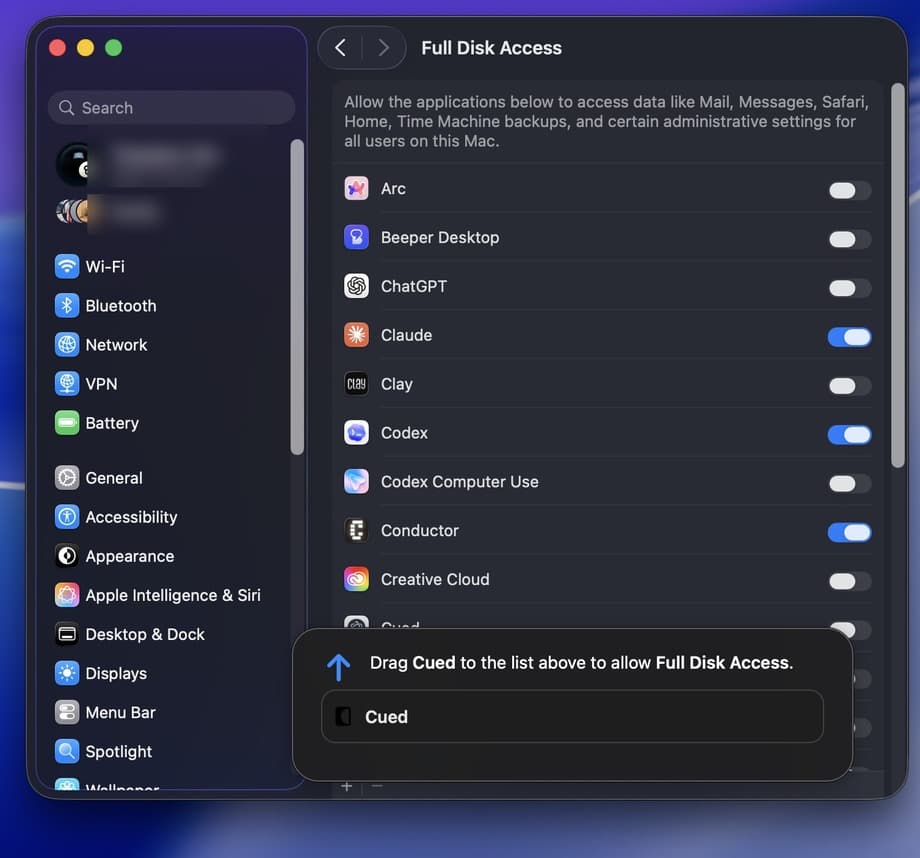920x858 pixels.
Task: Click the Arc app icon
Action: click(356, 188)
